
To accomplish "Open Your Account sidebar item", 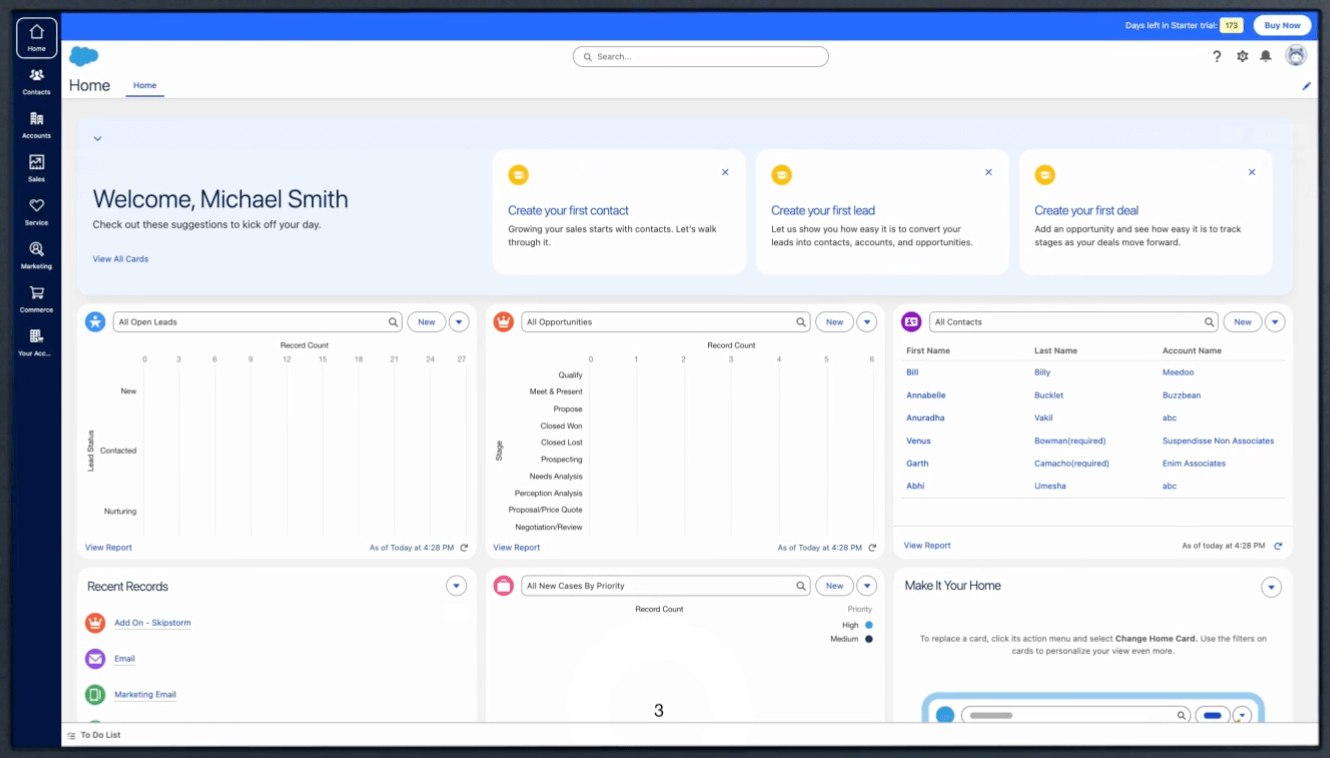I will coord(36,343).
